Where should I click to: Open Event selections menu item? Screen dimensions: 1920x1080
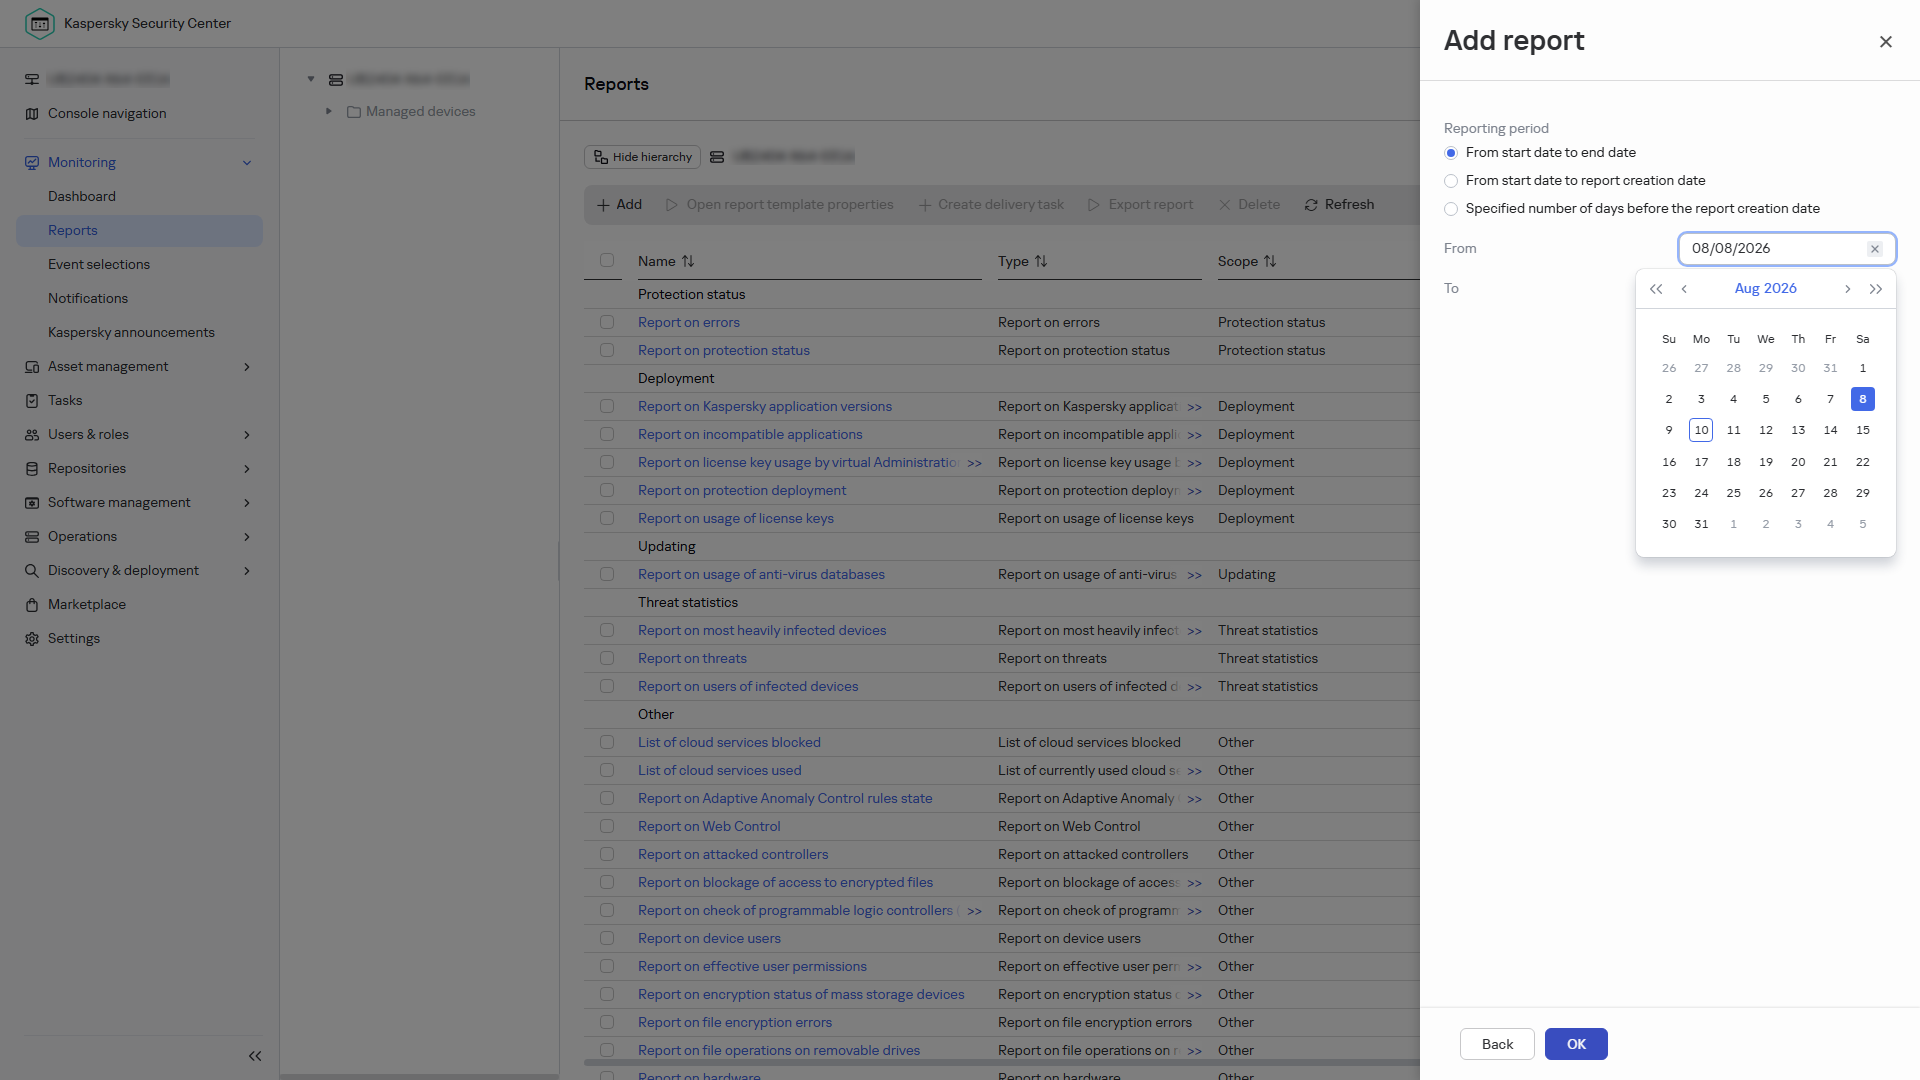(99, 265)
